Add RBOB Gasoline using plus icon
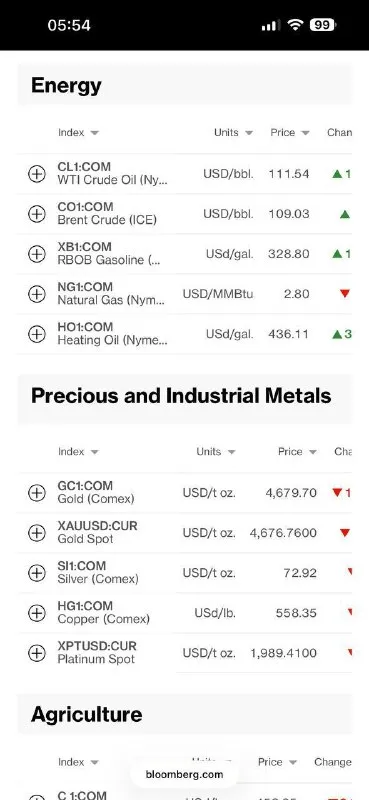The height and width of the screenshot is (800, 369). (36, 254)
